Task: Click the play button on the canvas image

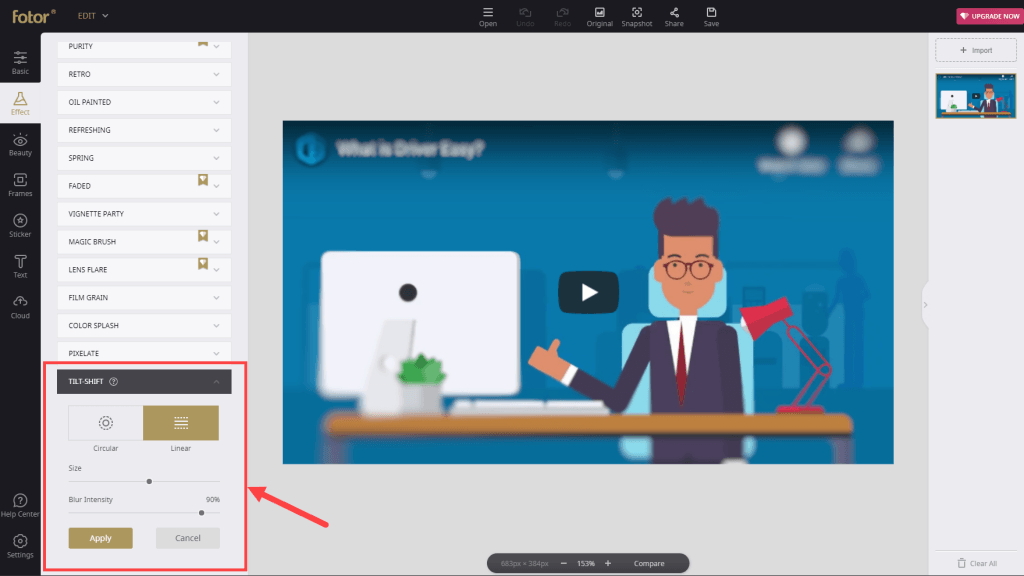Action: tap(588, 292)
